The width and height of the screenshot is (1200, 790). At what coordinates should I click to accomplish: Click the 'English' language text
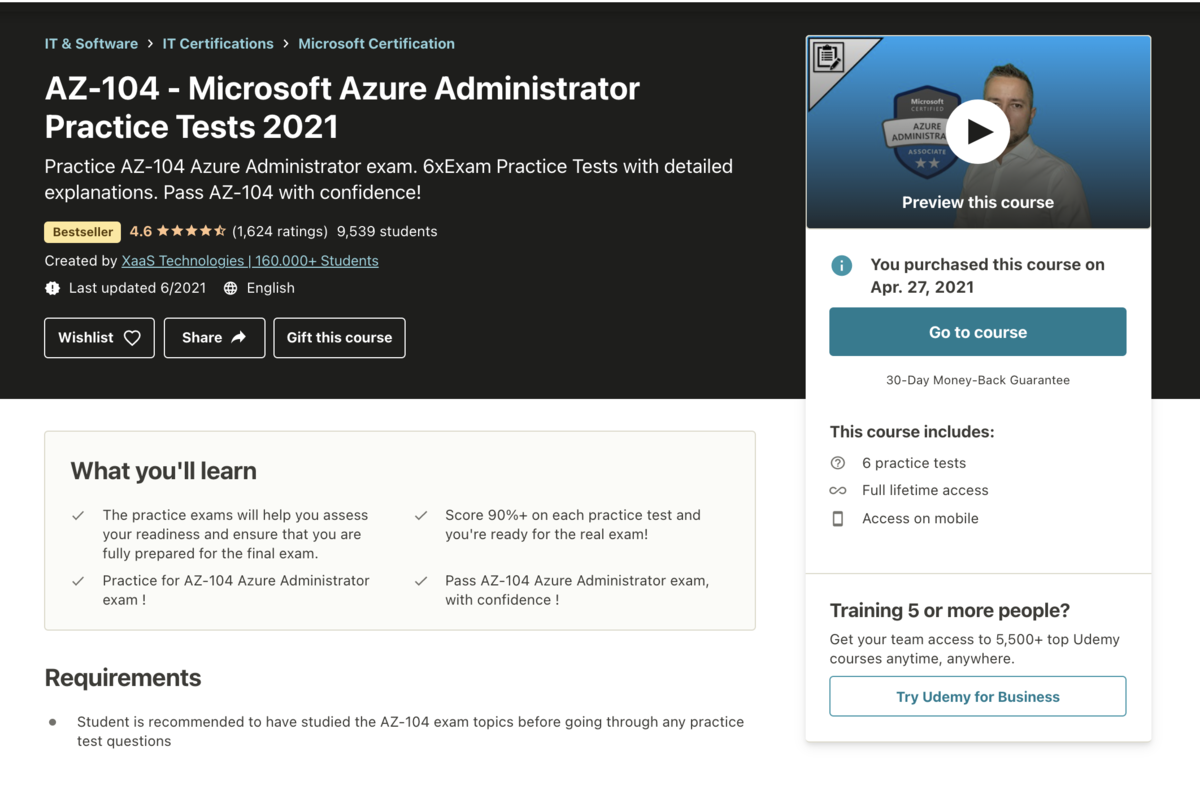point(271,288)
